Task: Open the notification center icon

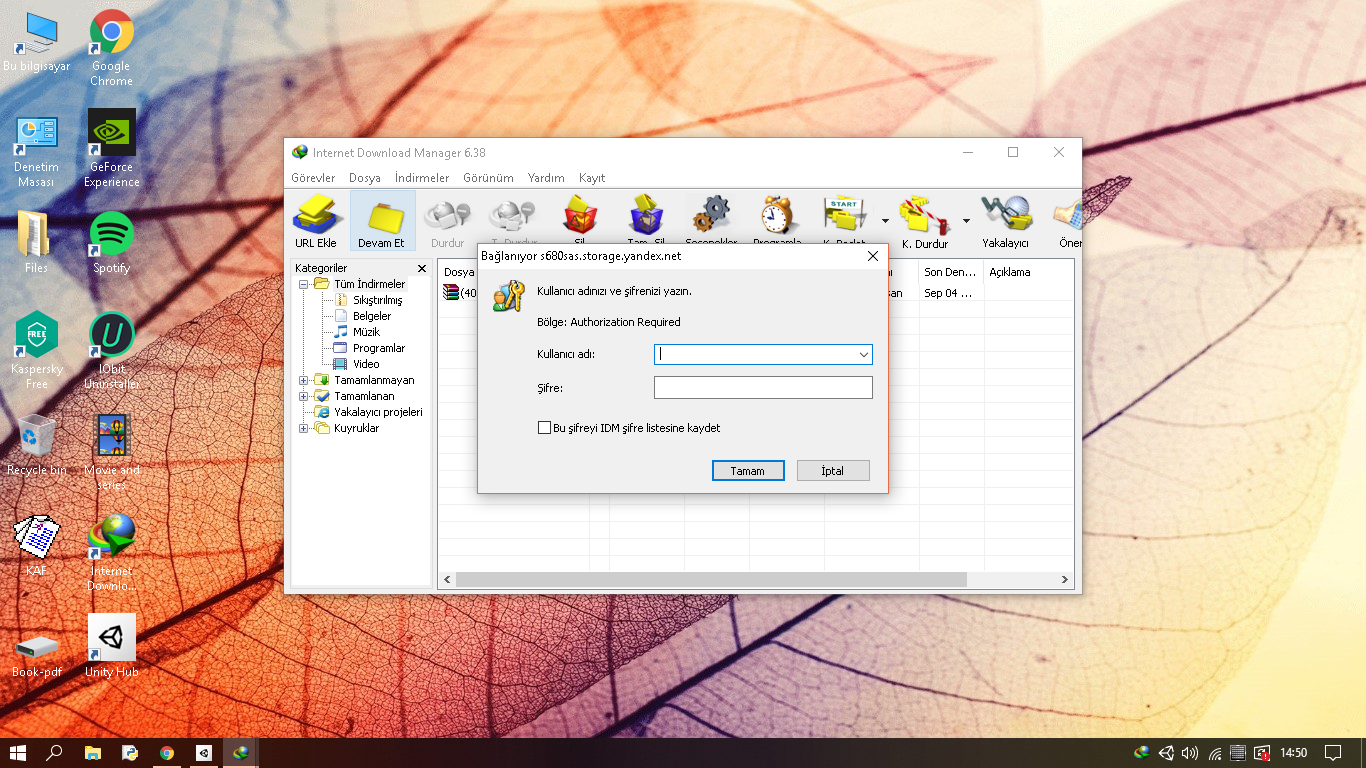Action: pos(1333,753)
